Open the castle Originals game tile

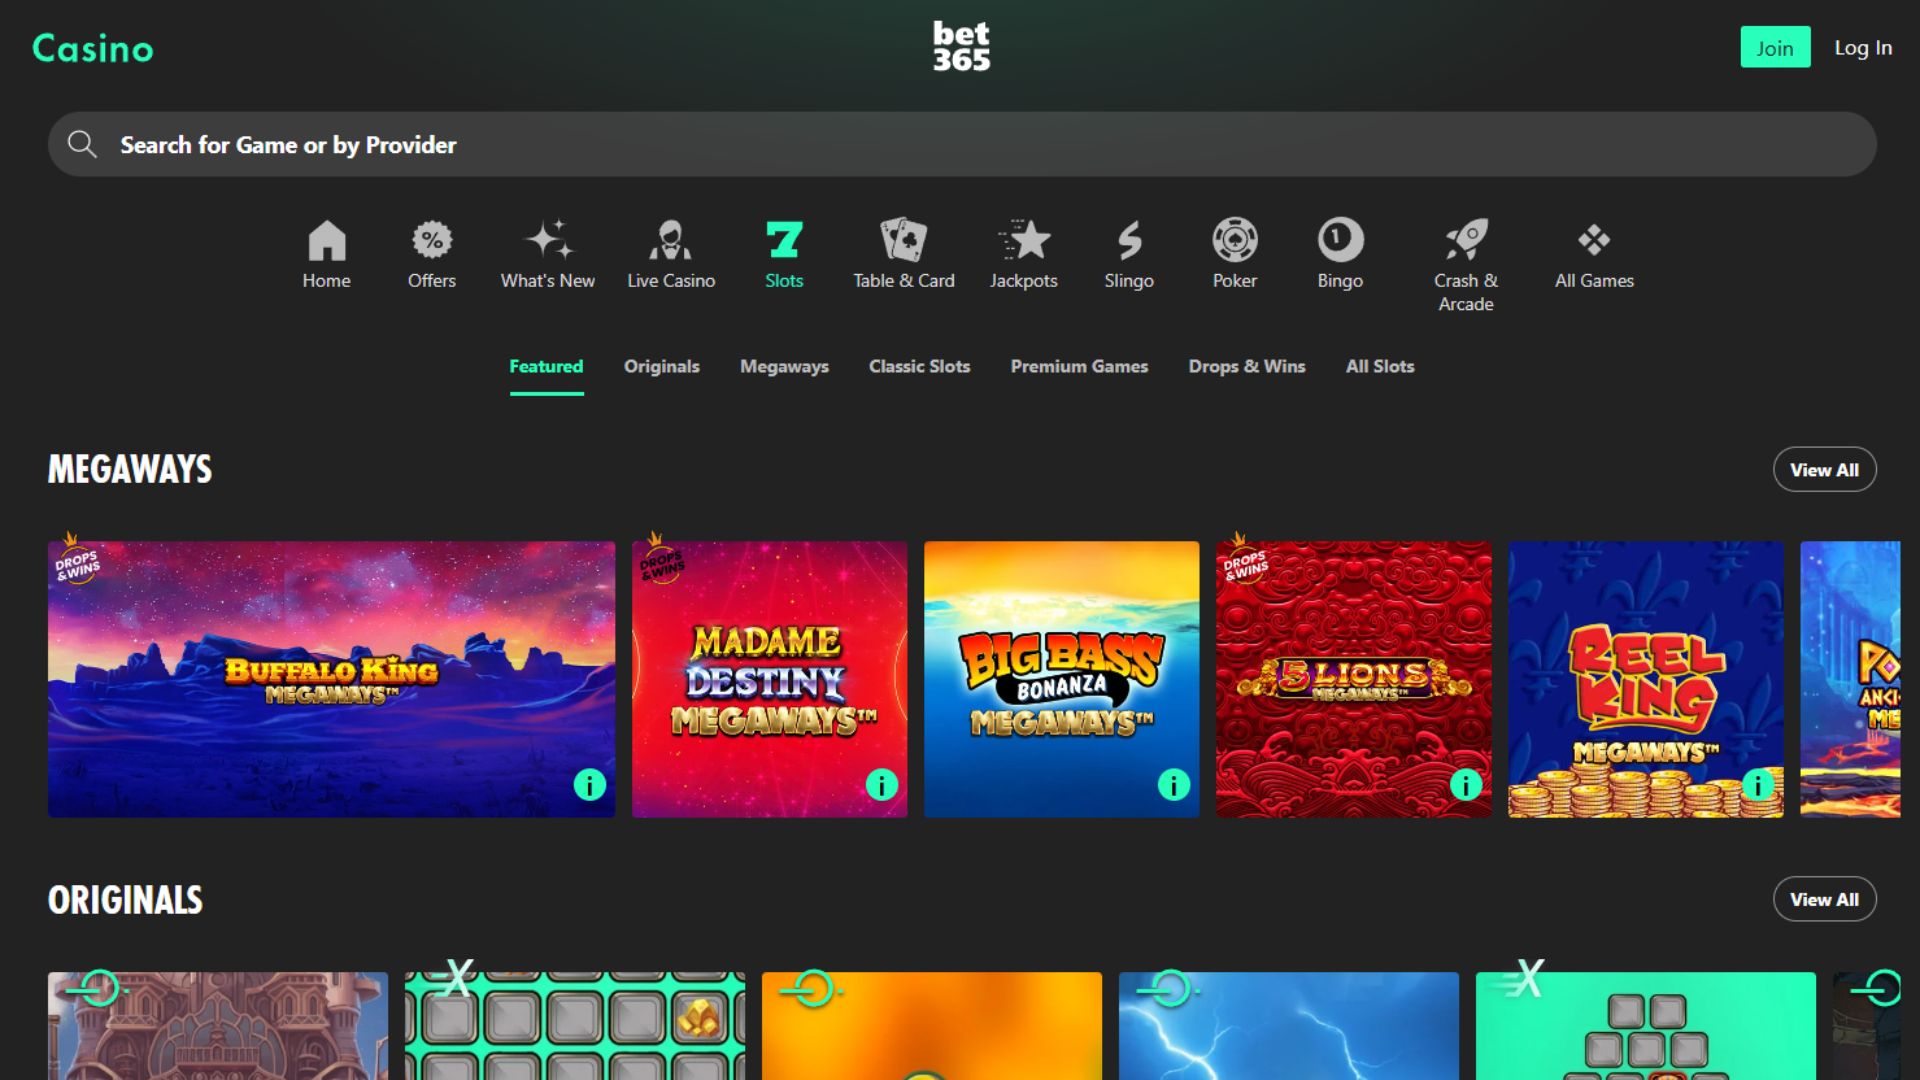tap(218, 1026)
